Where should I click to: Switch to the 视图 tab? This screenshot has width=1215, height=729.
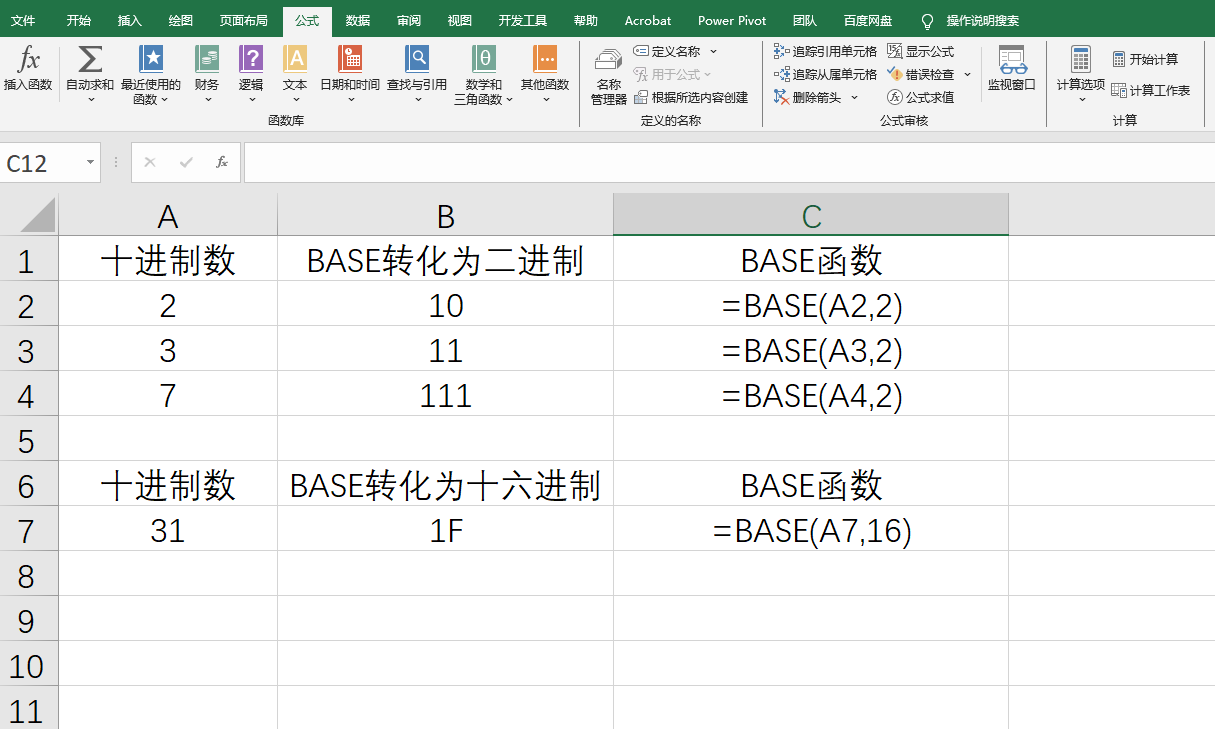(x=460, y=20)
